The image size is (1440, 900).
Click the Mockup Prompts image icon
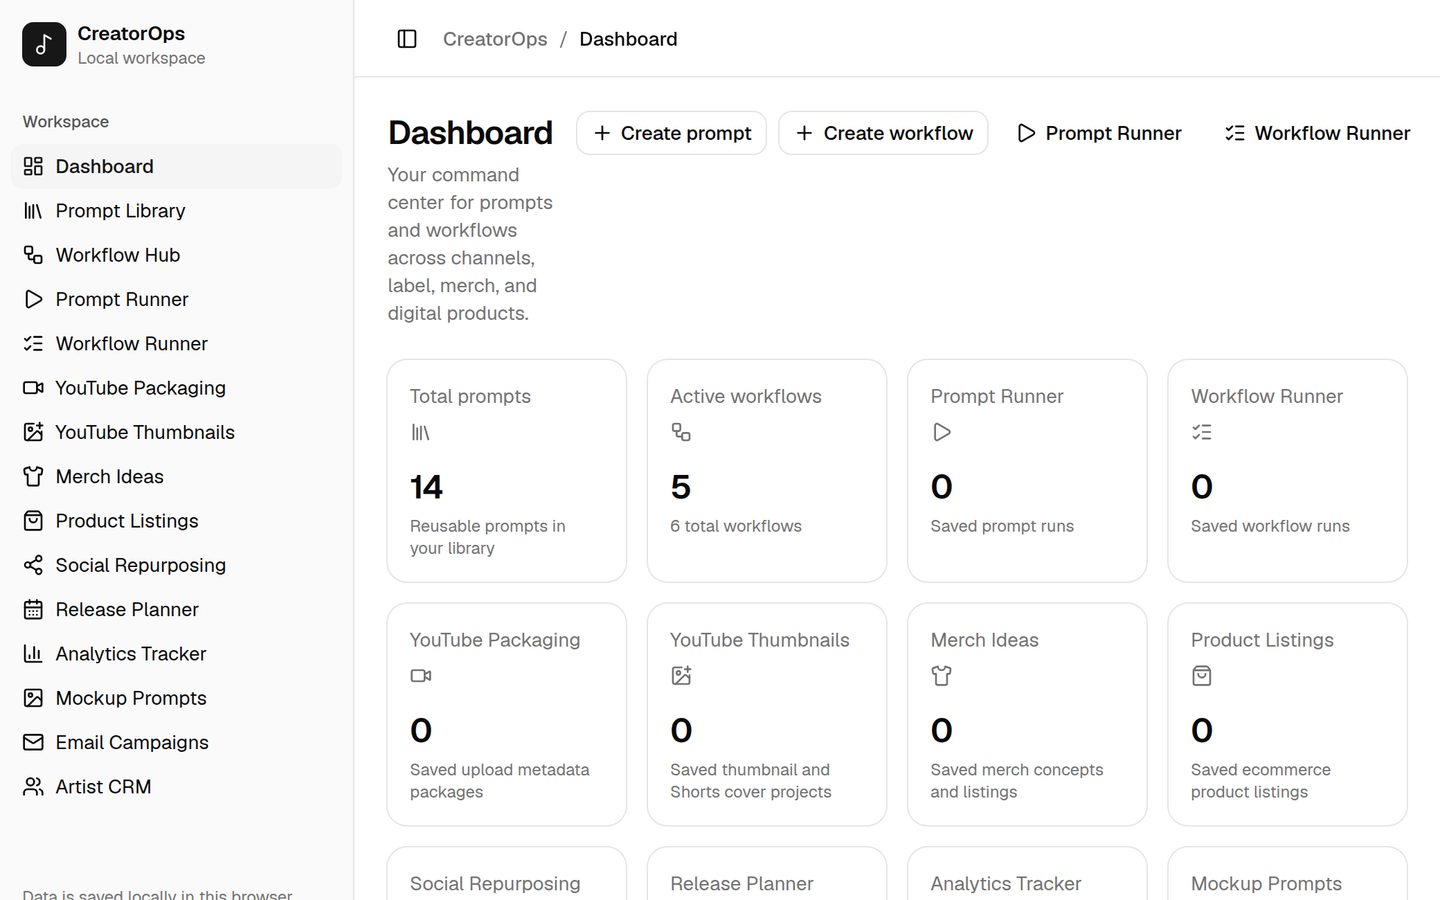pos(33,698)
